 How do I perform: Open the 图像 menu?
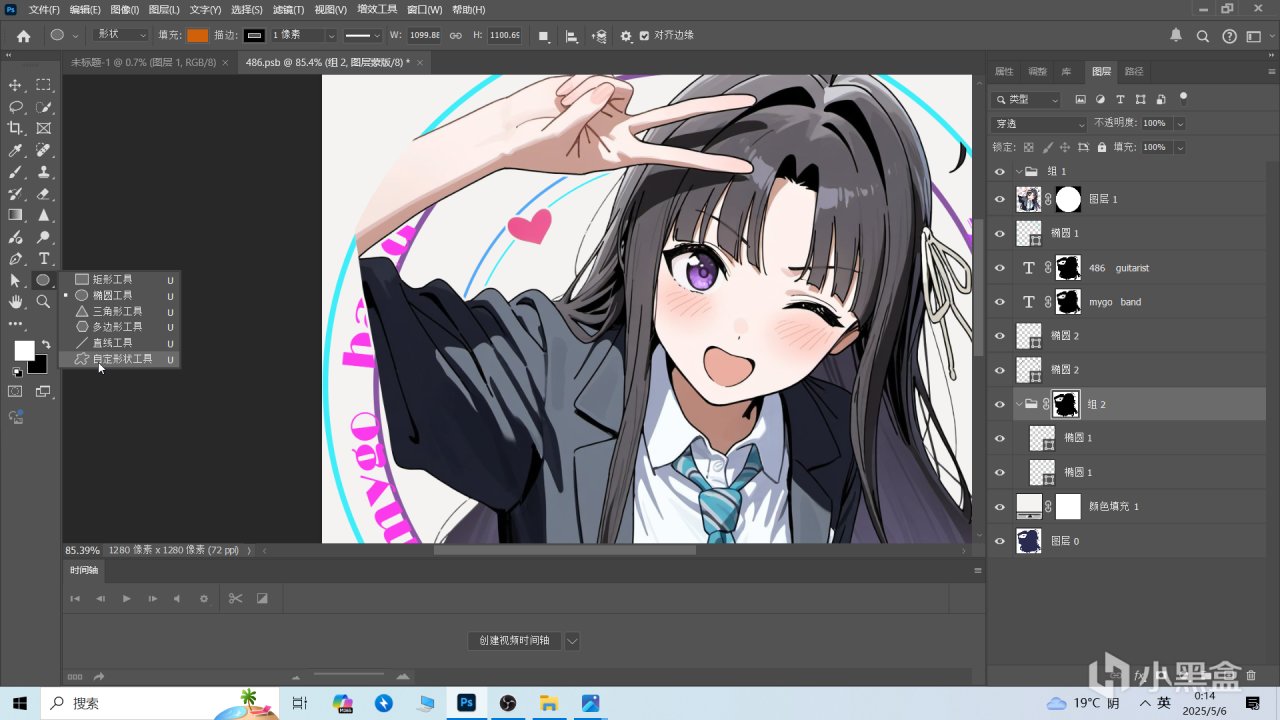click(x=125, y=9)
